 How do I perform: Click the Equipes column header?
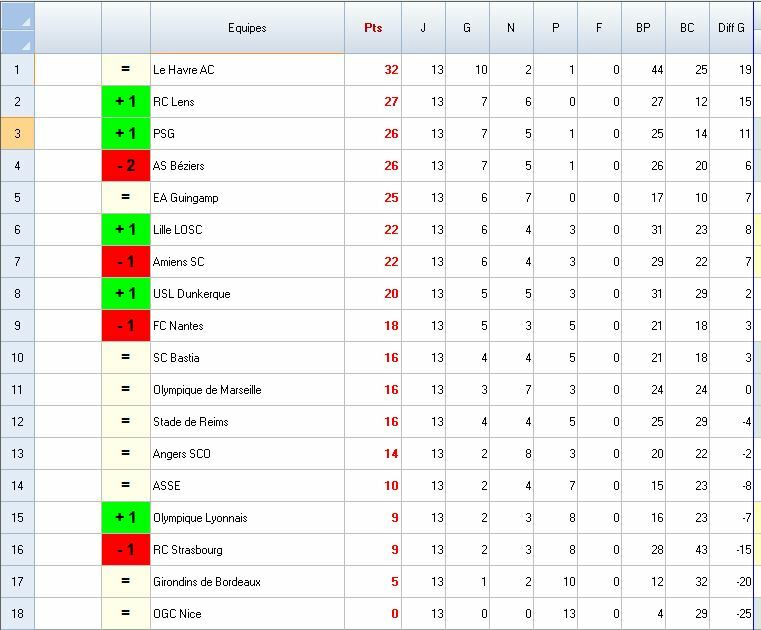247,28
